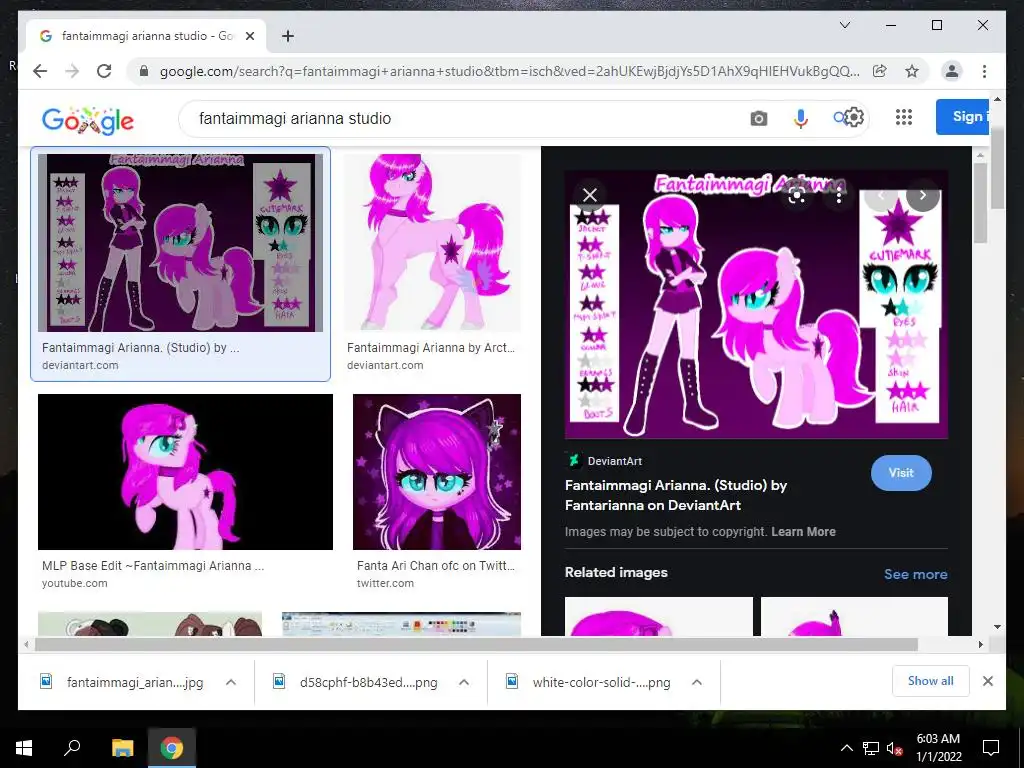Open Chrome tab search chevron
Viewport: 1024px width, 768px height.
click(x=844, y=25)
